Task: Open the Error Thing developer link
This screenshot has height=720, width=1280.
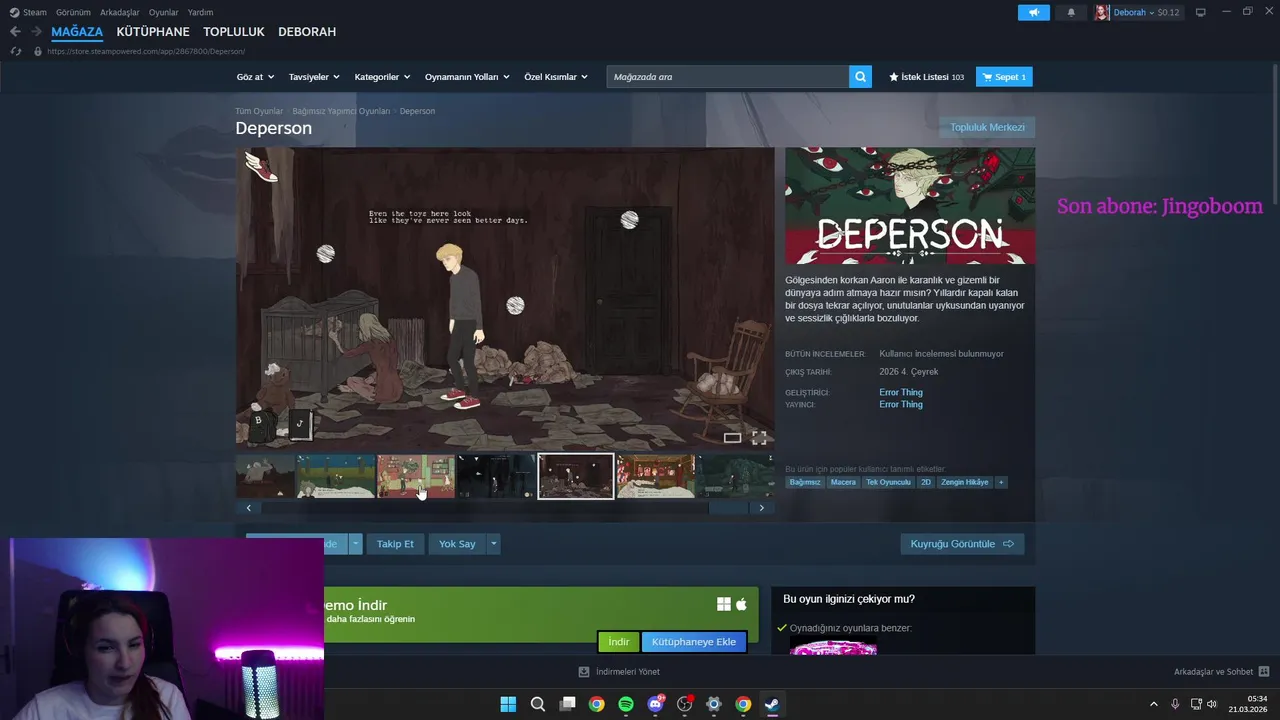Action: pyautogui.click(x=901, y=392)
